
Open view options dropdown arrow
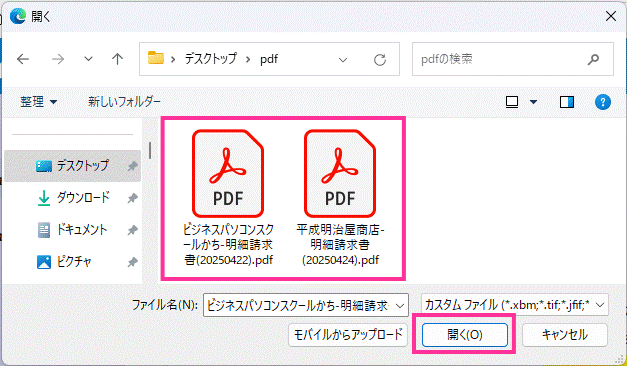[x=533, y=102]
